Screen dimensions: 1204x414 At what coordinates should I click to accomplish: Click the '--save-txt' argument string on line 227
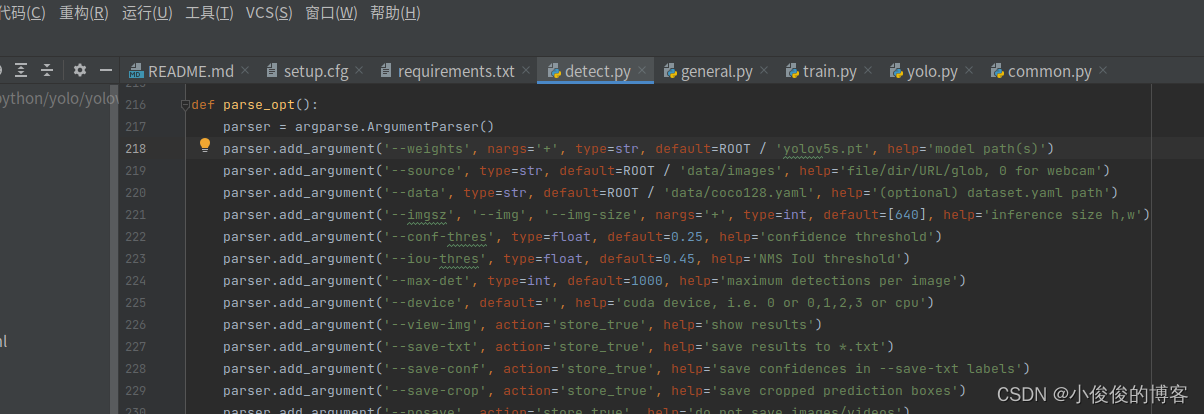click(x=432, y=346)
